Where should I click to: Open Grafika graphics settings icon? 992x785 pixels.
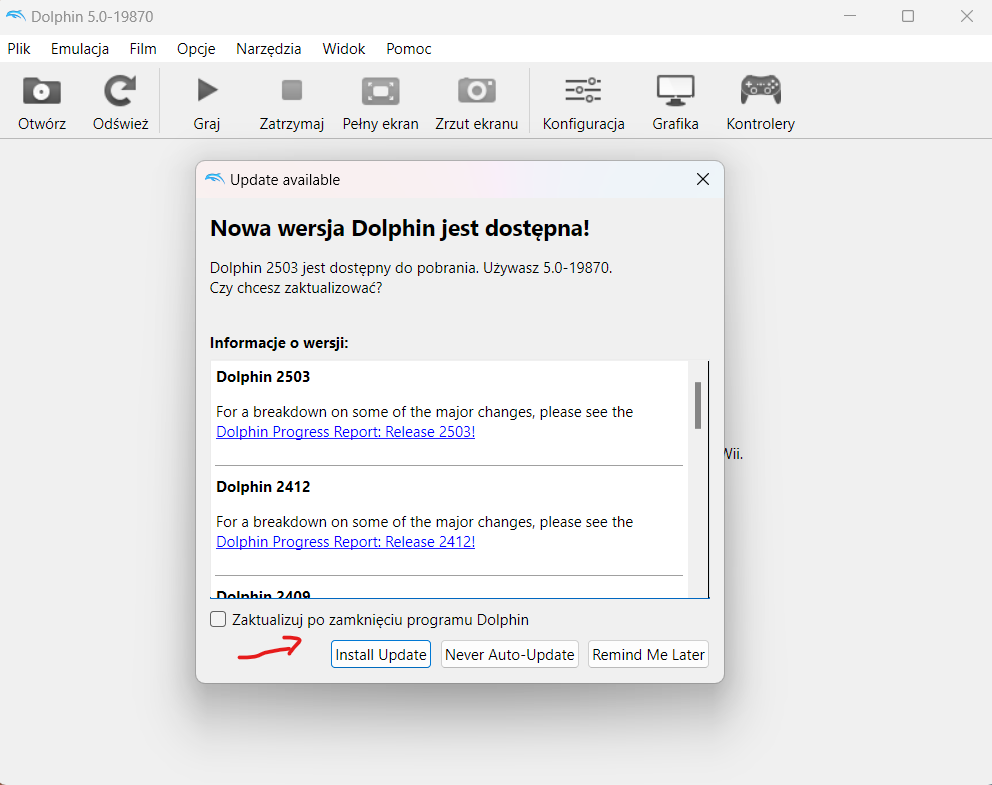[675, 90]
